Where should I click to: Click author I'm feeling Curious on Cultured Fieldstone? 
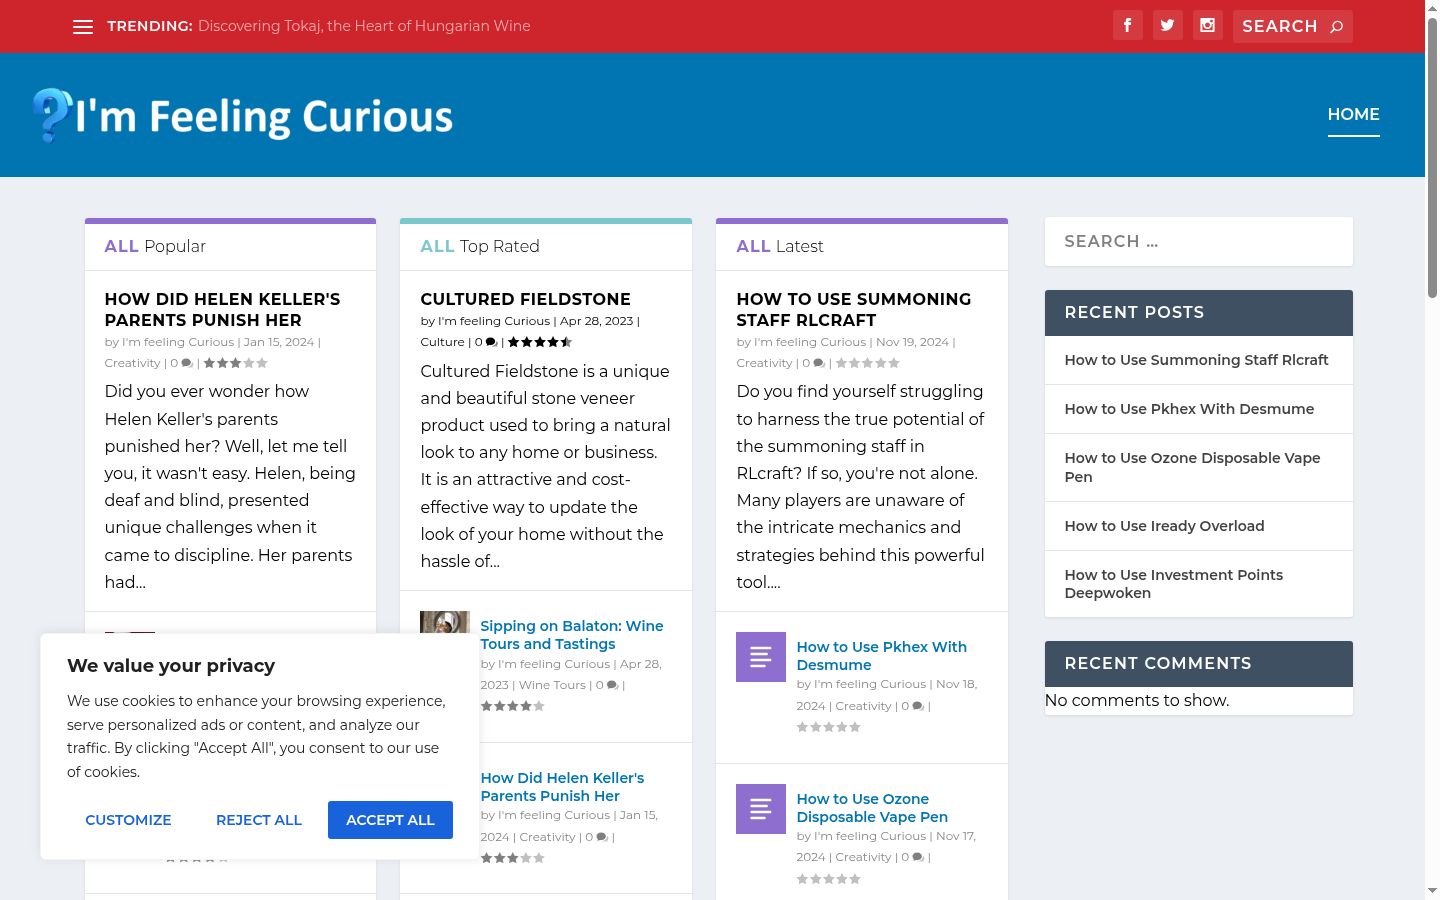(x=494, y=321)
